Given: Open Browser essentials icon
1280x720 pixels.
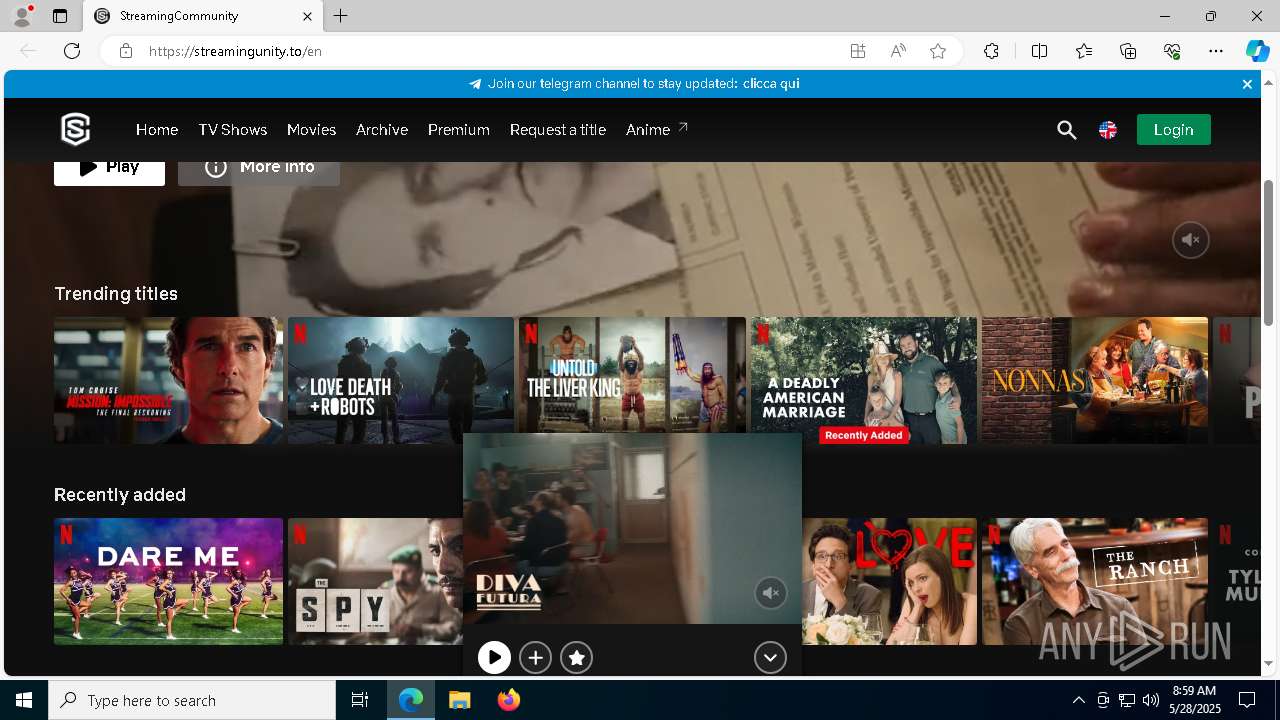Looking at the screenshot, I should [x=1172, y=51].
